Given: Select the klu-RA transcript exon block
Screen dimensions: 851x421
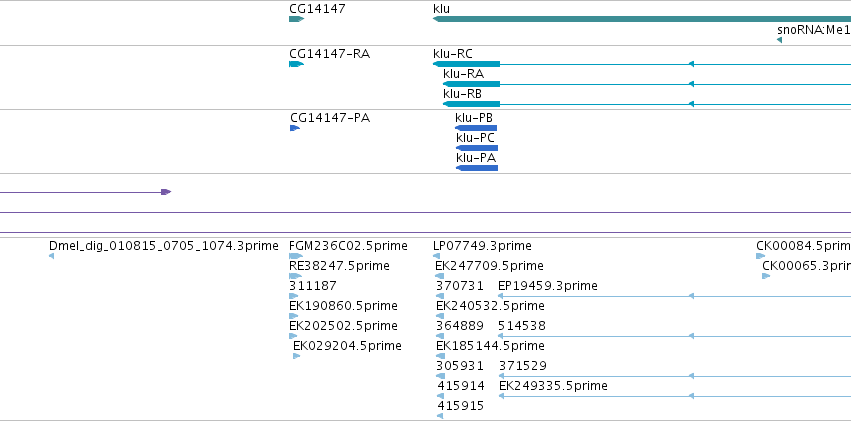Looking at the screenshot, I should [x=471, y=84].
